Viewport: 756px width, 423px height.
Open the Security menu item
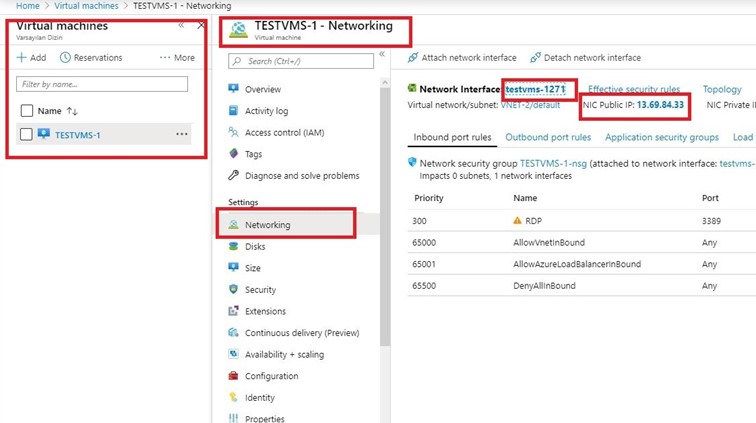(x=260, y=289)
